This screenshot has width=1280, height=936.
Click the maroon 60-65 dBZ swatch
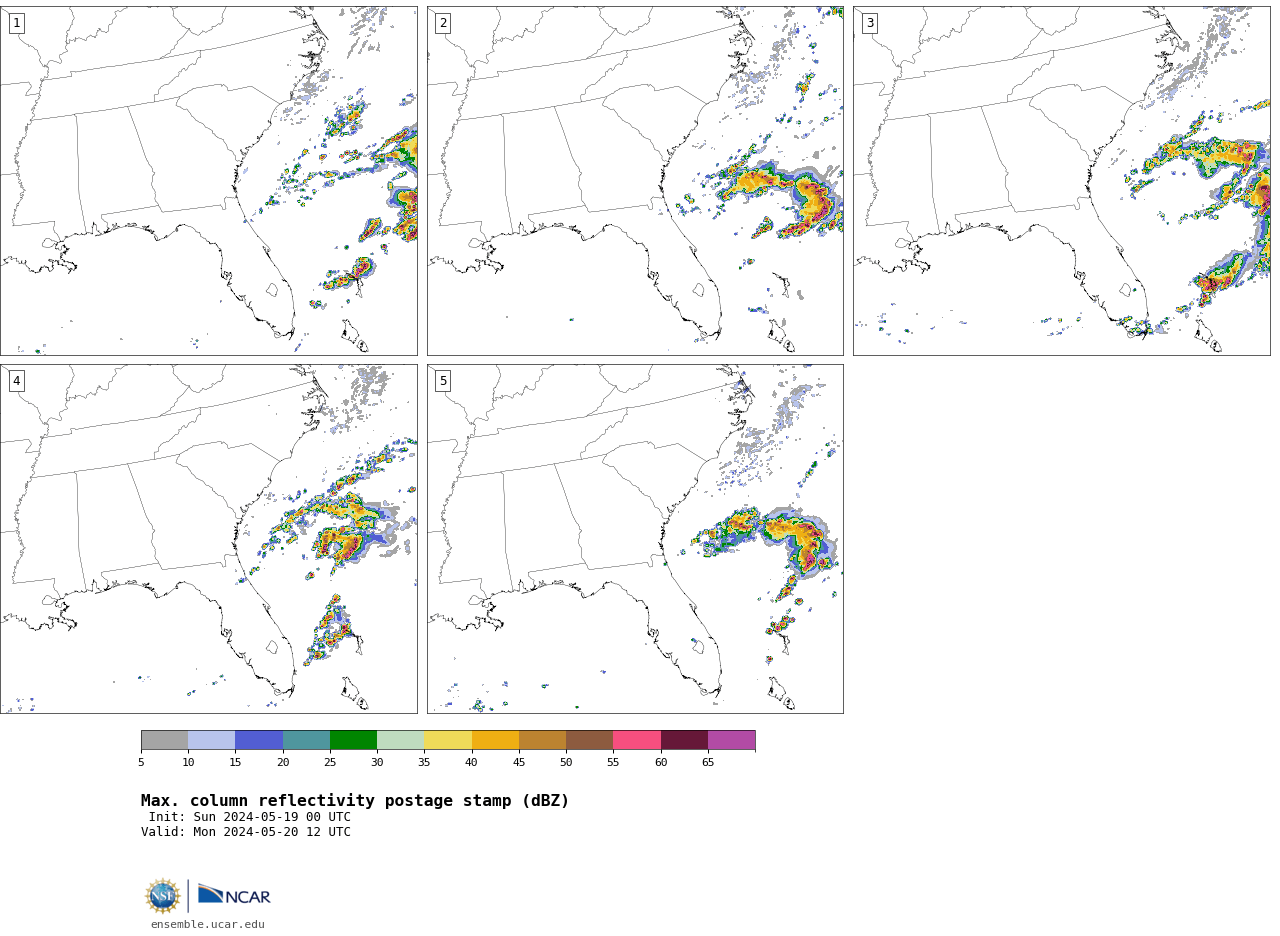coord(684,740)
